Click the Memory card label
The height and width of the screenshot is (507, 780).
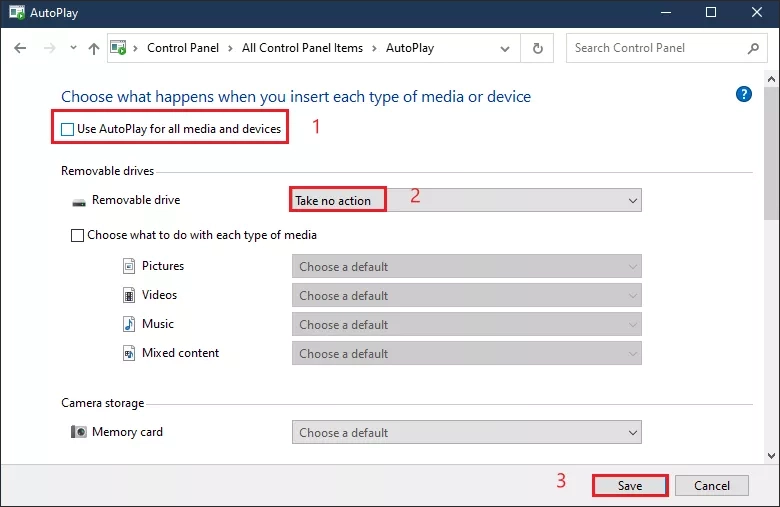[x=127, y=432]
